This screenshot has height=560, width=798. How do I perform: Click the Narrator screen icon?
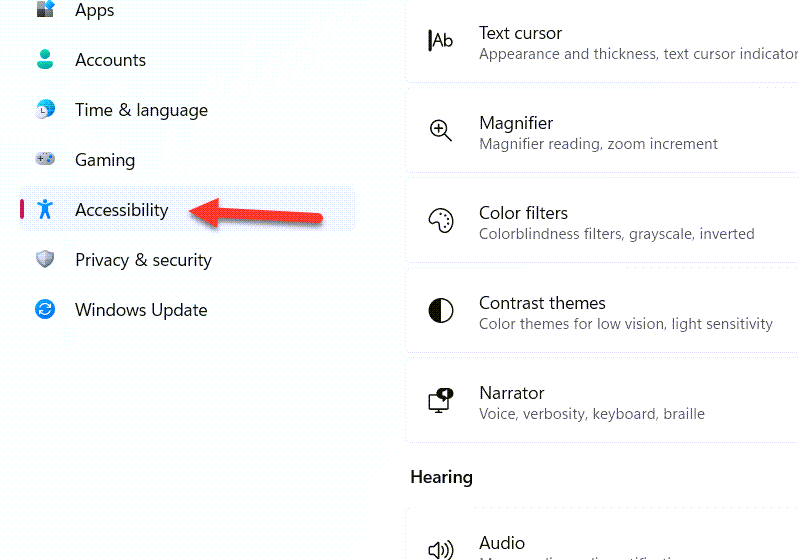point(441,401)
